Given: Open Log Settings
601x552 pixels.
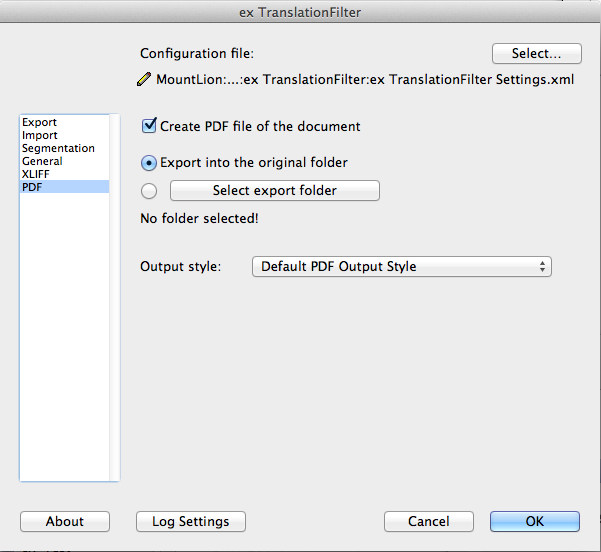Looking at the screenshot, I should [190, 521].
